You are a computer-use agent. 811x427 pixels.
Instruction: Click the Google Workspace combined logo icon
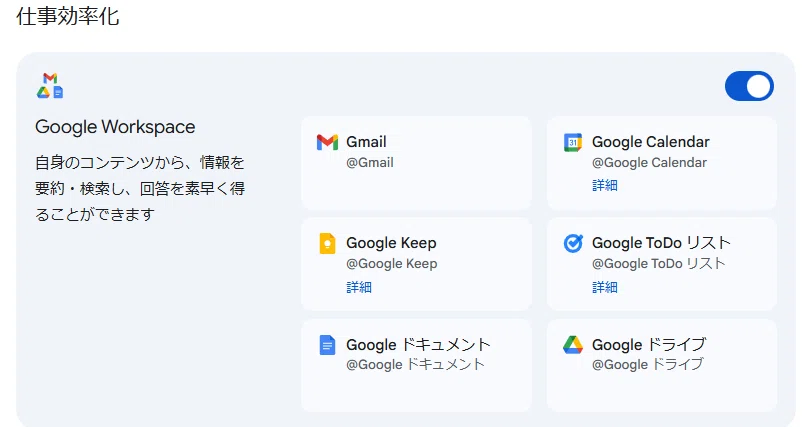coord(50,86)
